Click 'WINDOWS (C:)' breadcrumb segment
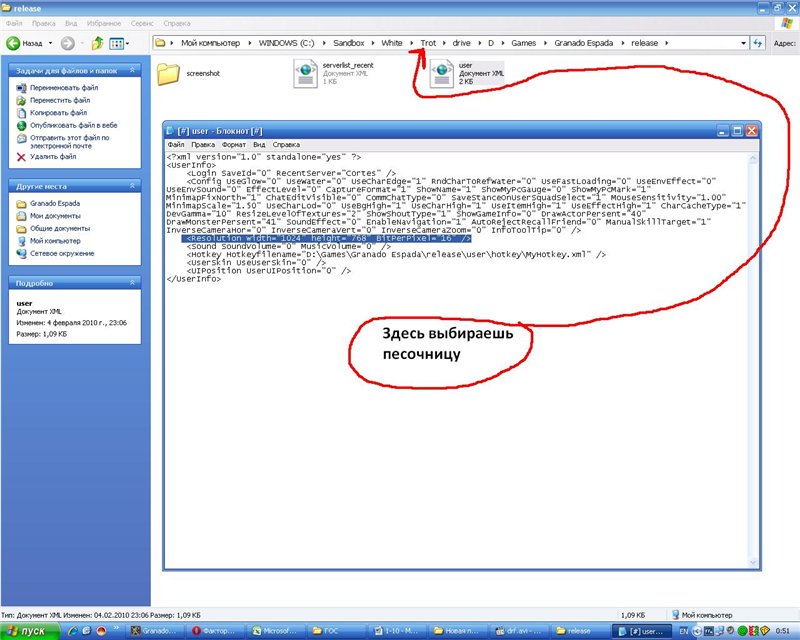800x640 pixels. [x=286, y=43]
